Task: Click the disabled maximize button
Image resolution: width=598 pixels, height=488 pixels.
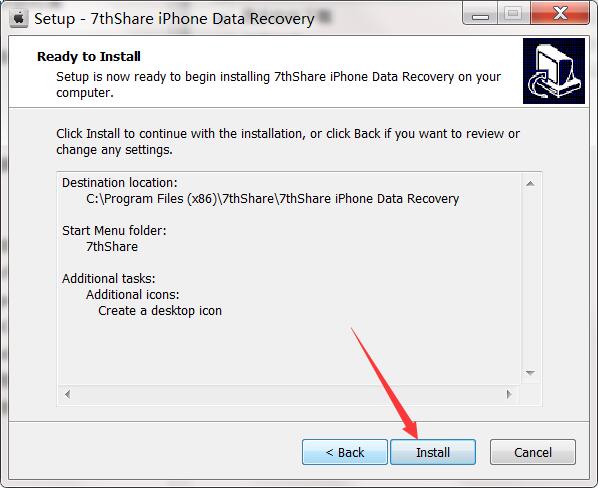Action: click(x=513, y=14)
